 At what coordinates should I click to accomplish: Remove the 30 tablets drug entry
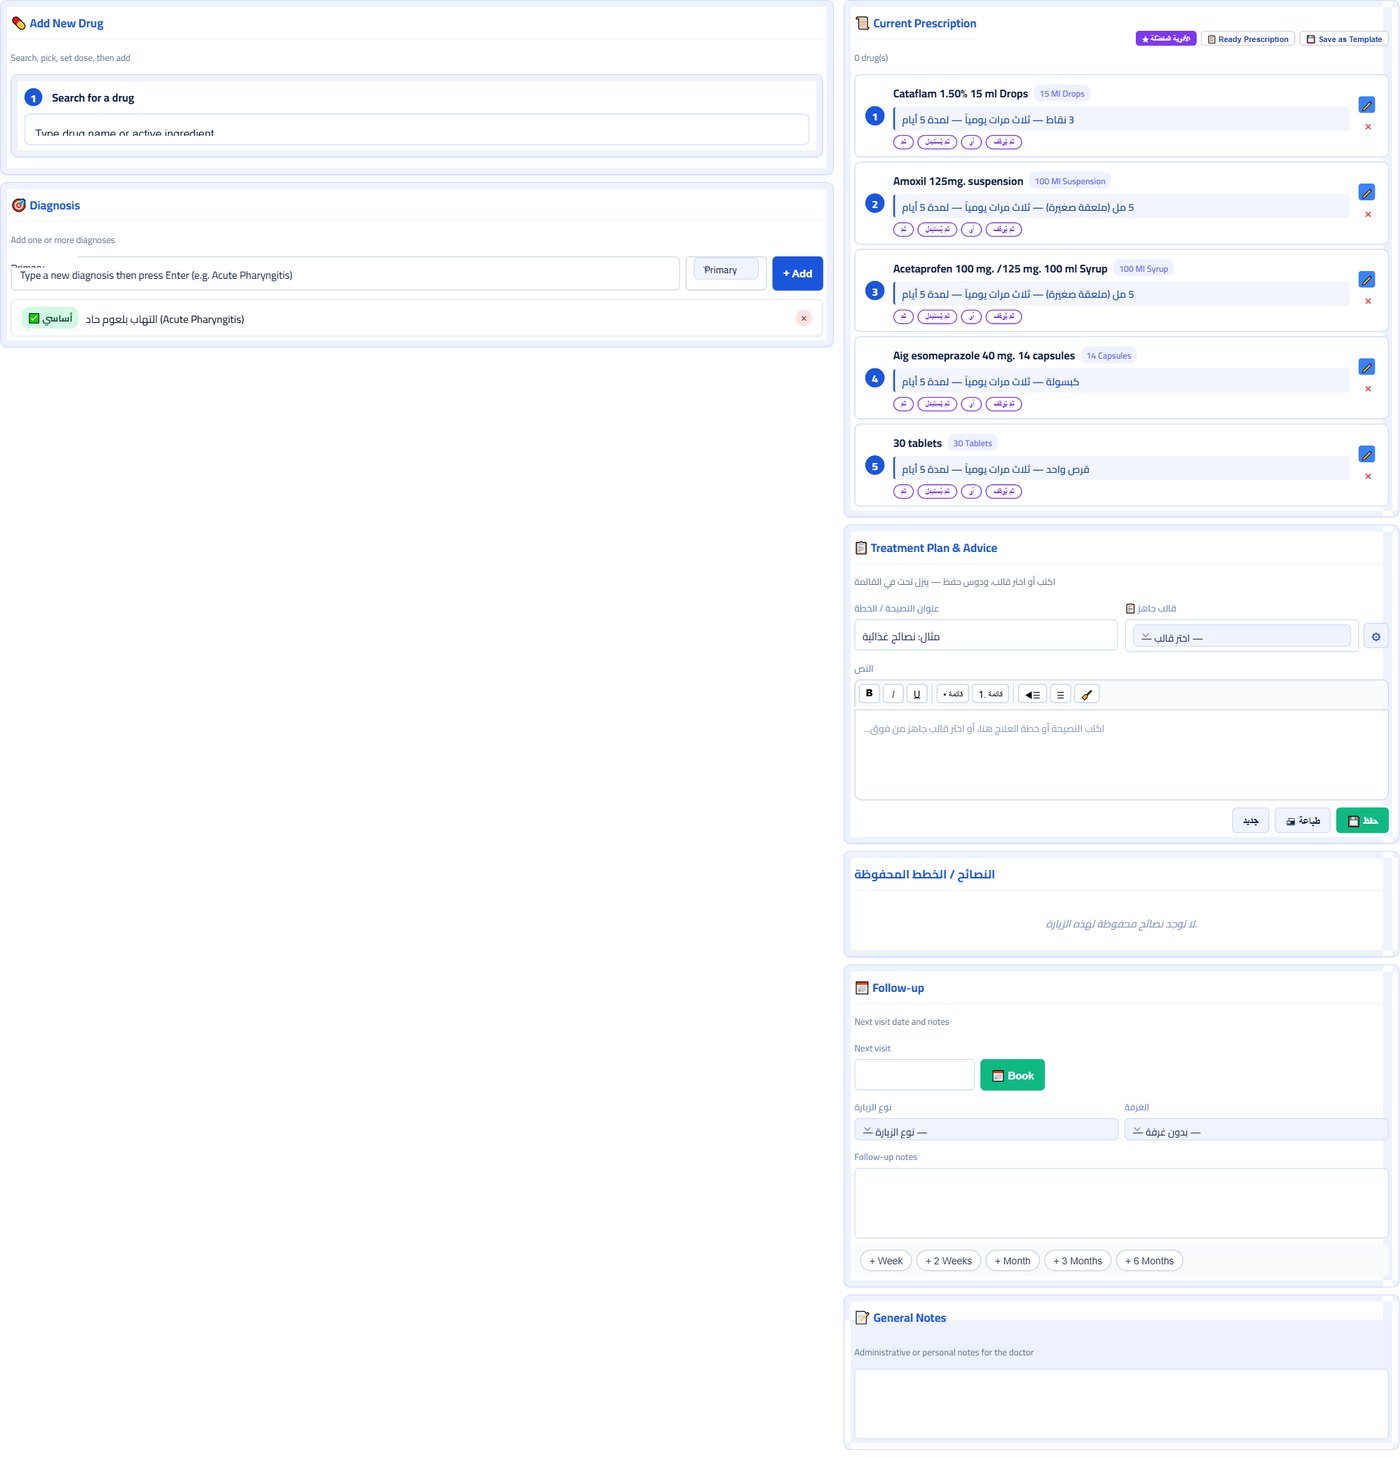[1368, 476]
